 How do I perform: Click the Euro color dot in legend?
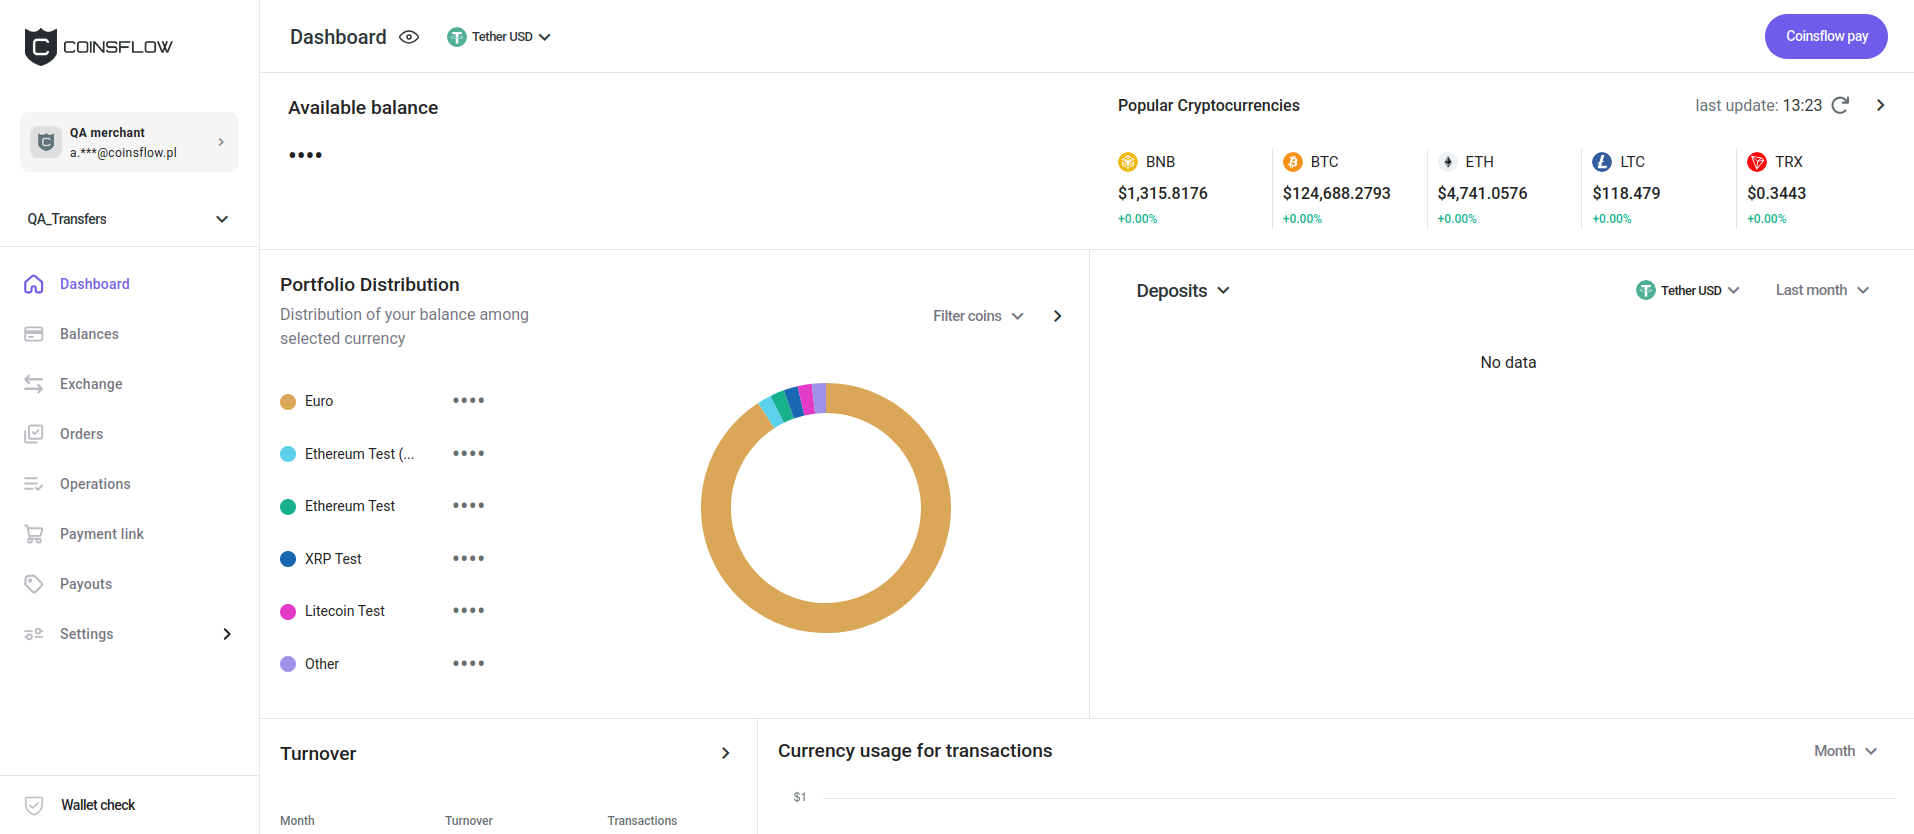click(288, 402)
